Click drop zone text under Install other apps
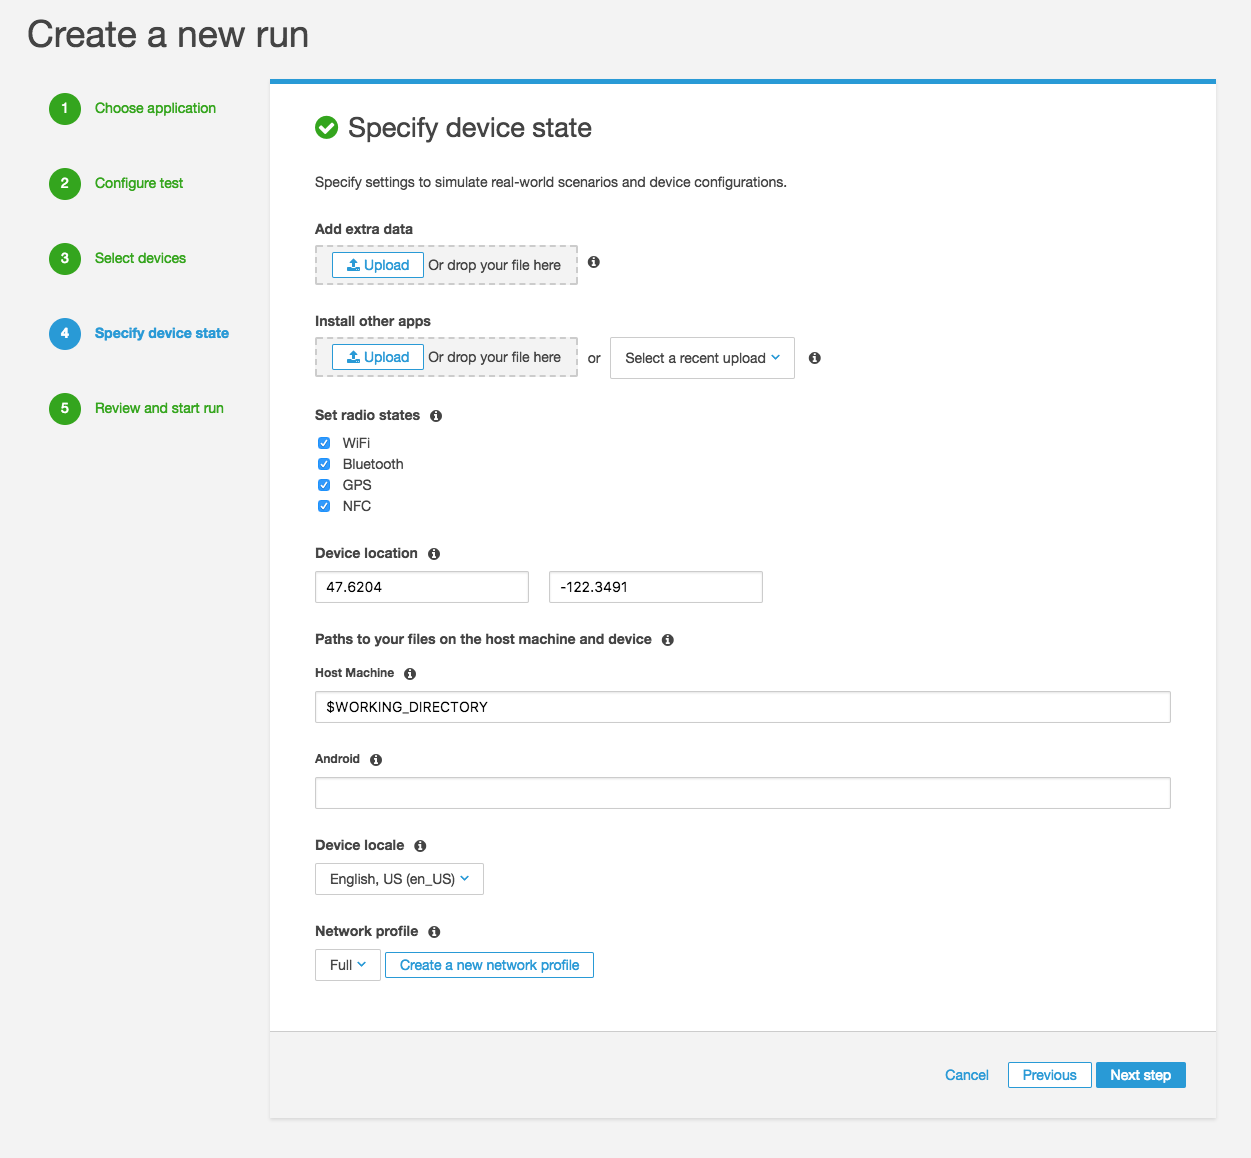The width and height of the screenshot is (1251, 1158). (x=495, y=357)
